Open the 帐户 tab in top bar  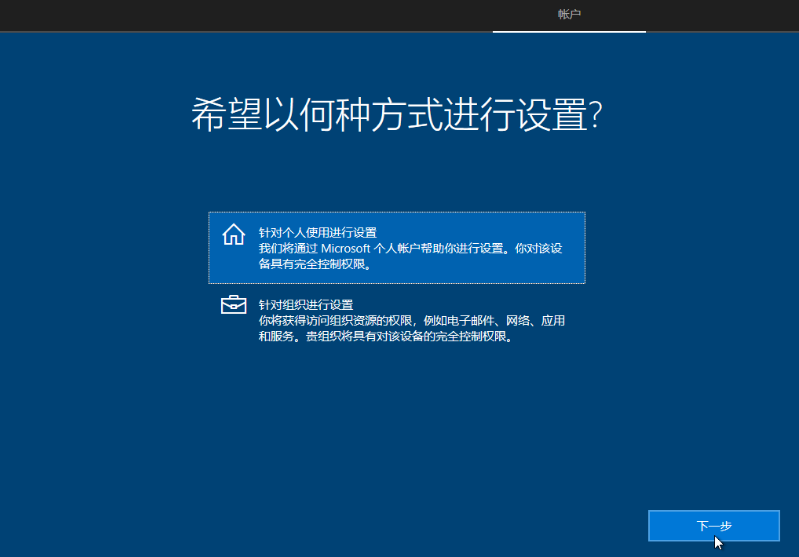[x=569, y=14]
